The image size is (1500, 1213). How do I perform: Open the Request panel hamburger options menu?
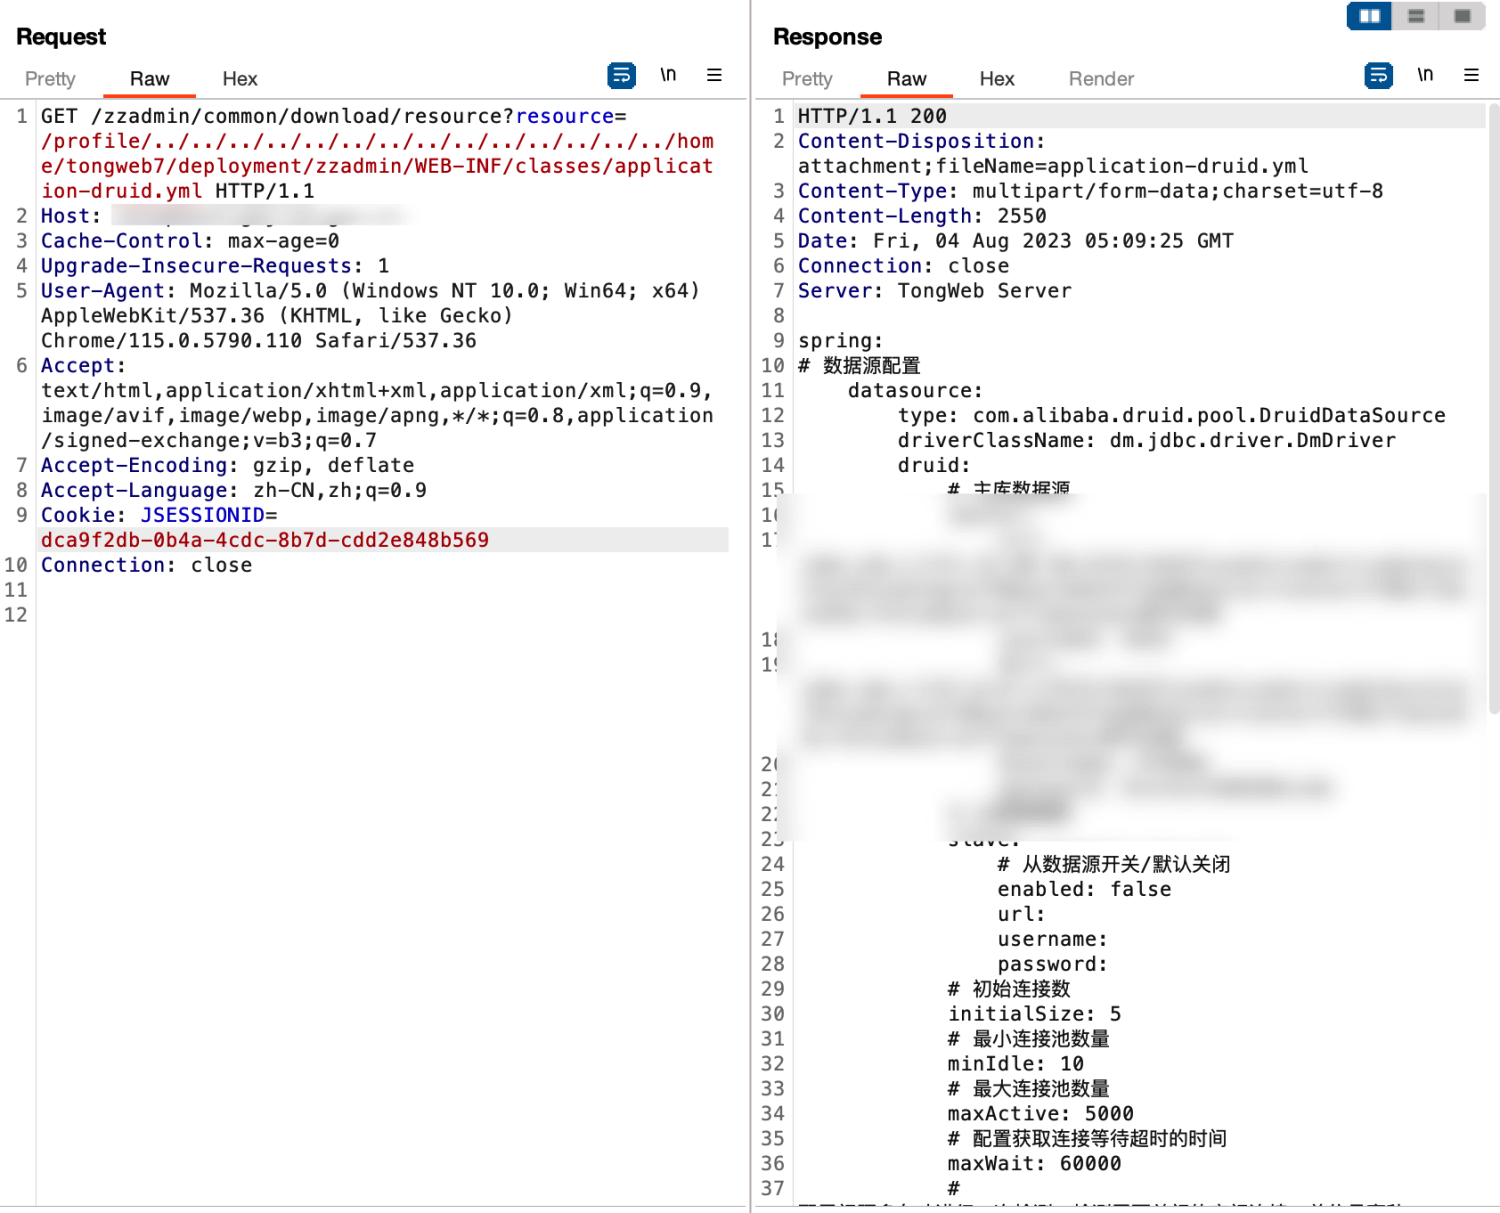coord(714,75)
